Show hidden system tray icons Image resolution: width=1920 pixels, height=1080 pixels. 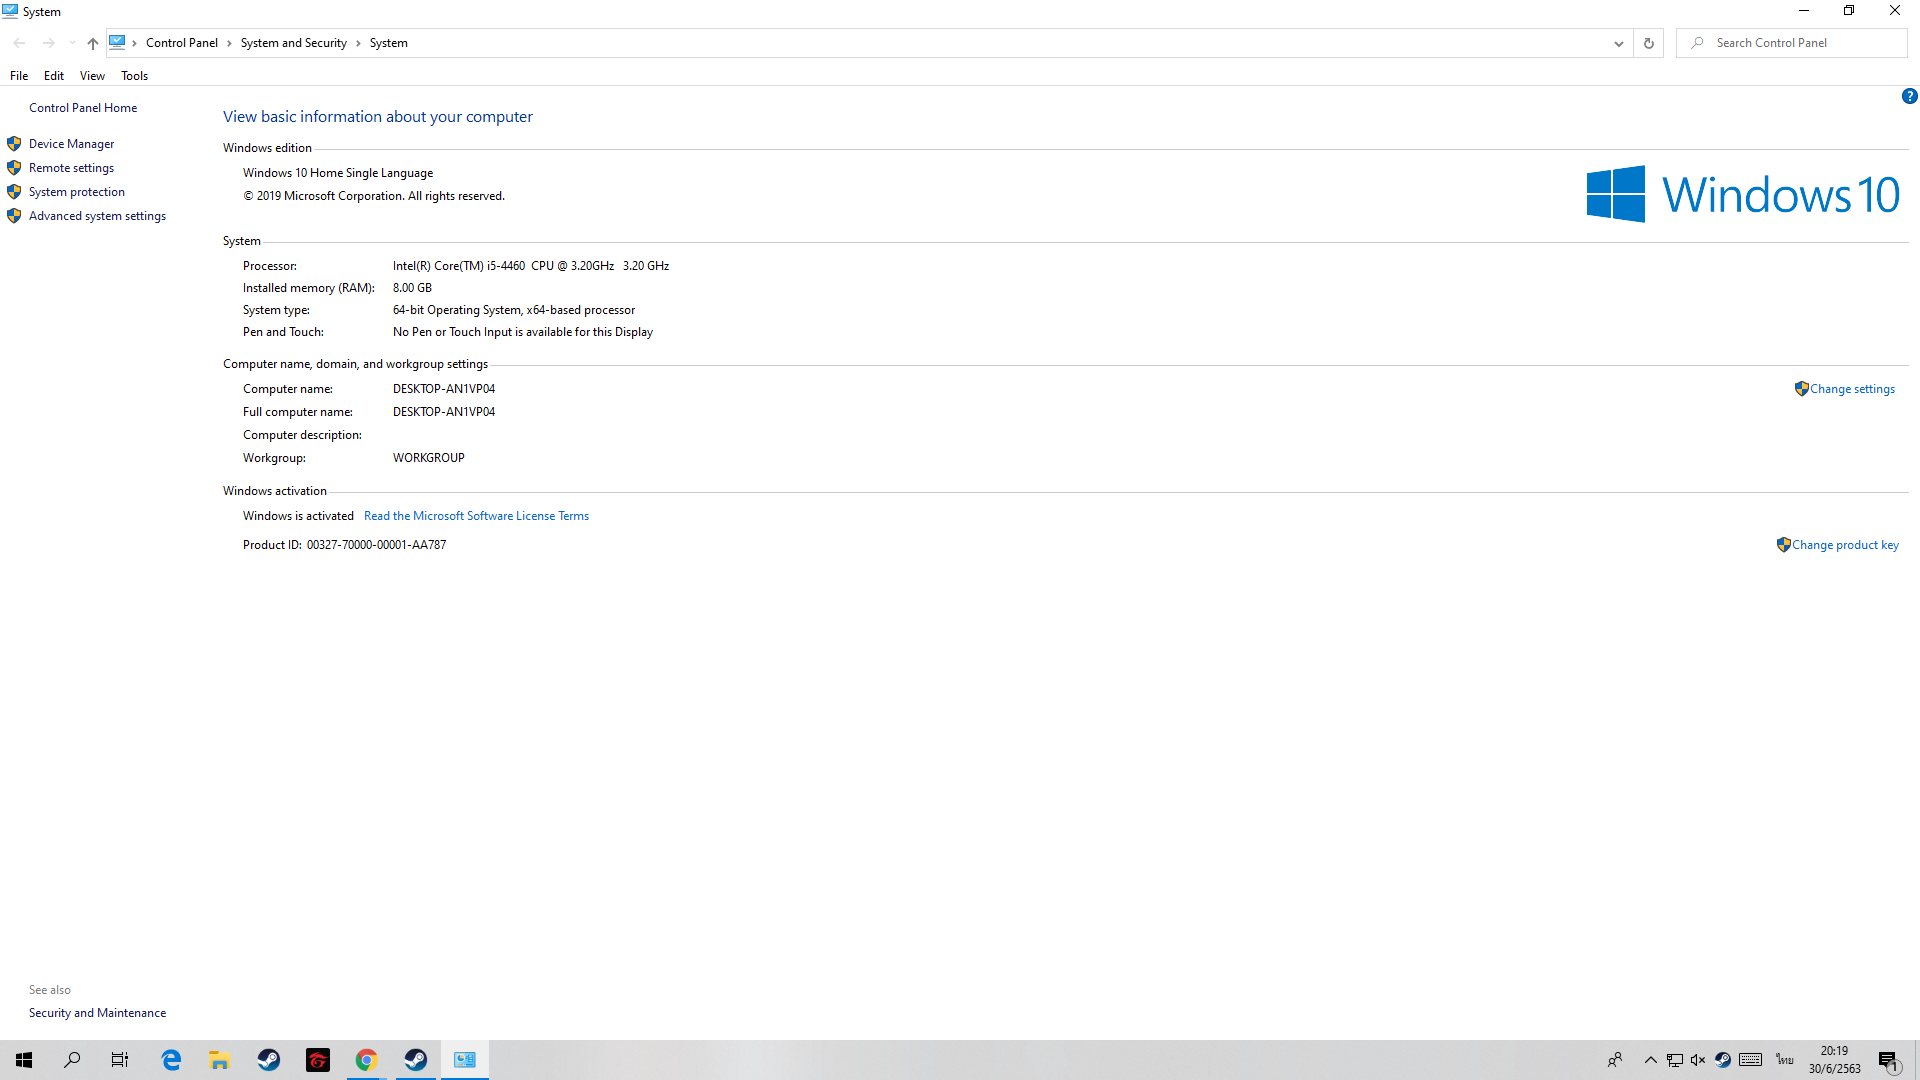pos(1650,1060)
